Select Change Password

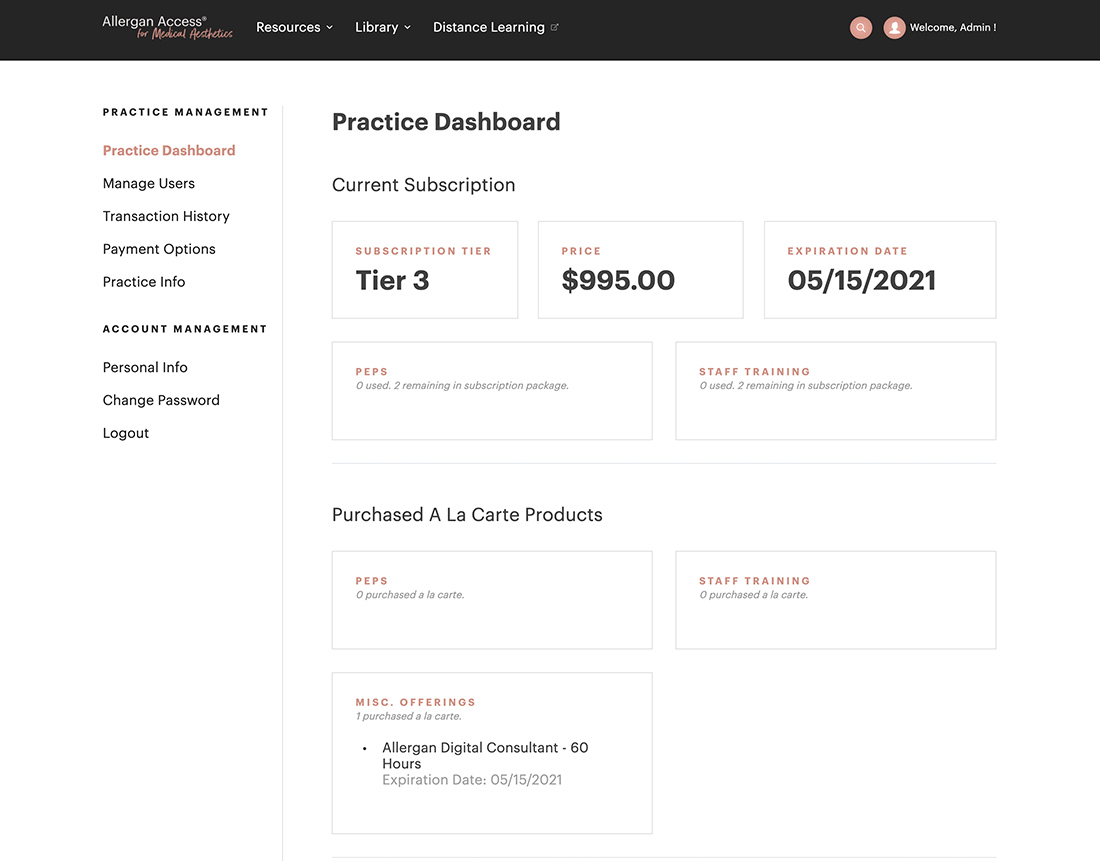point(161,400)
